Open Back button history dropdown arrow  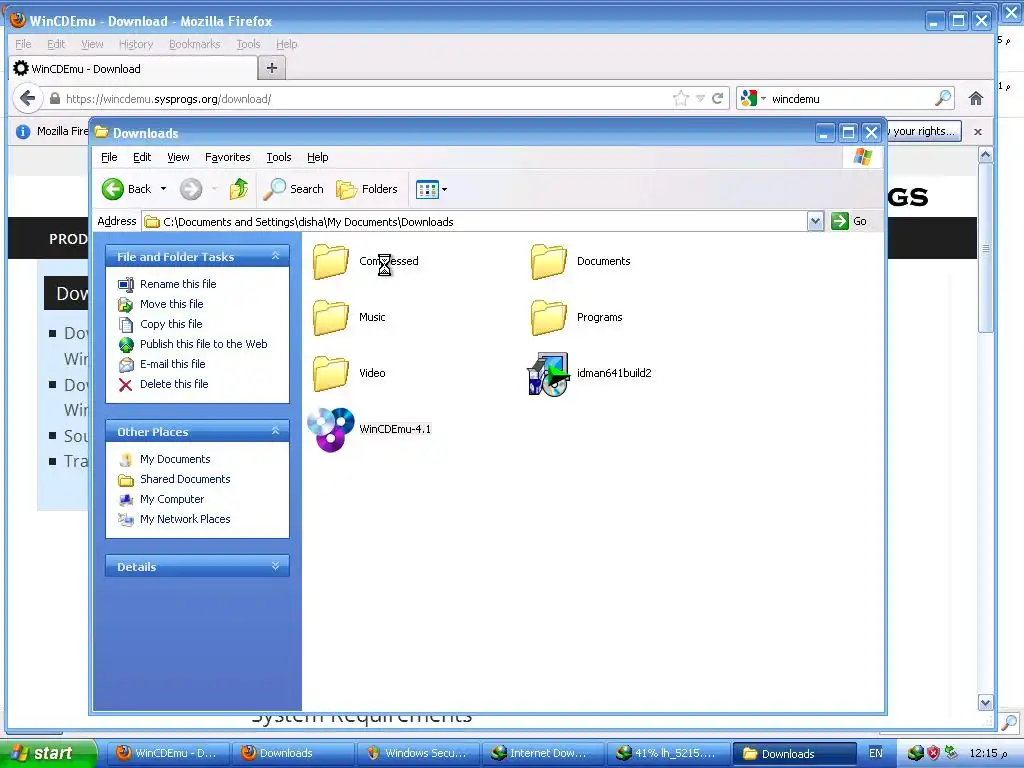[163, 189]
